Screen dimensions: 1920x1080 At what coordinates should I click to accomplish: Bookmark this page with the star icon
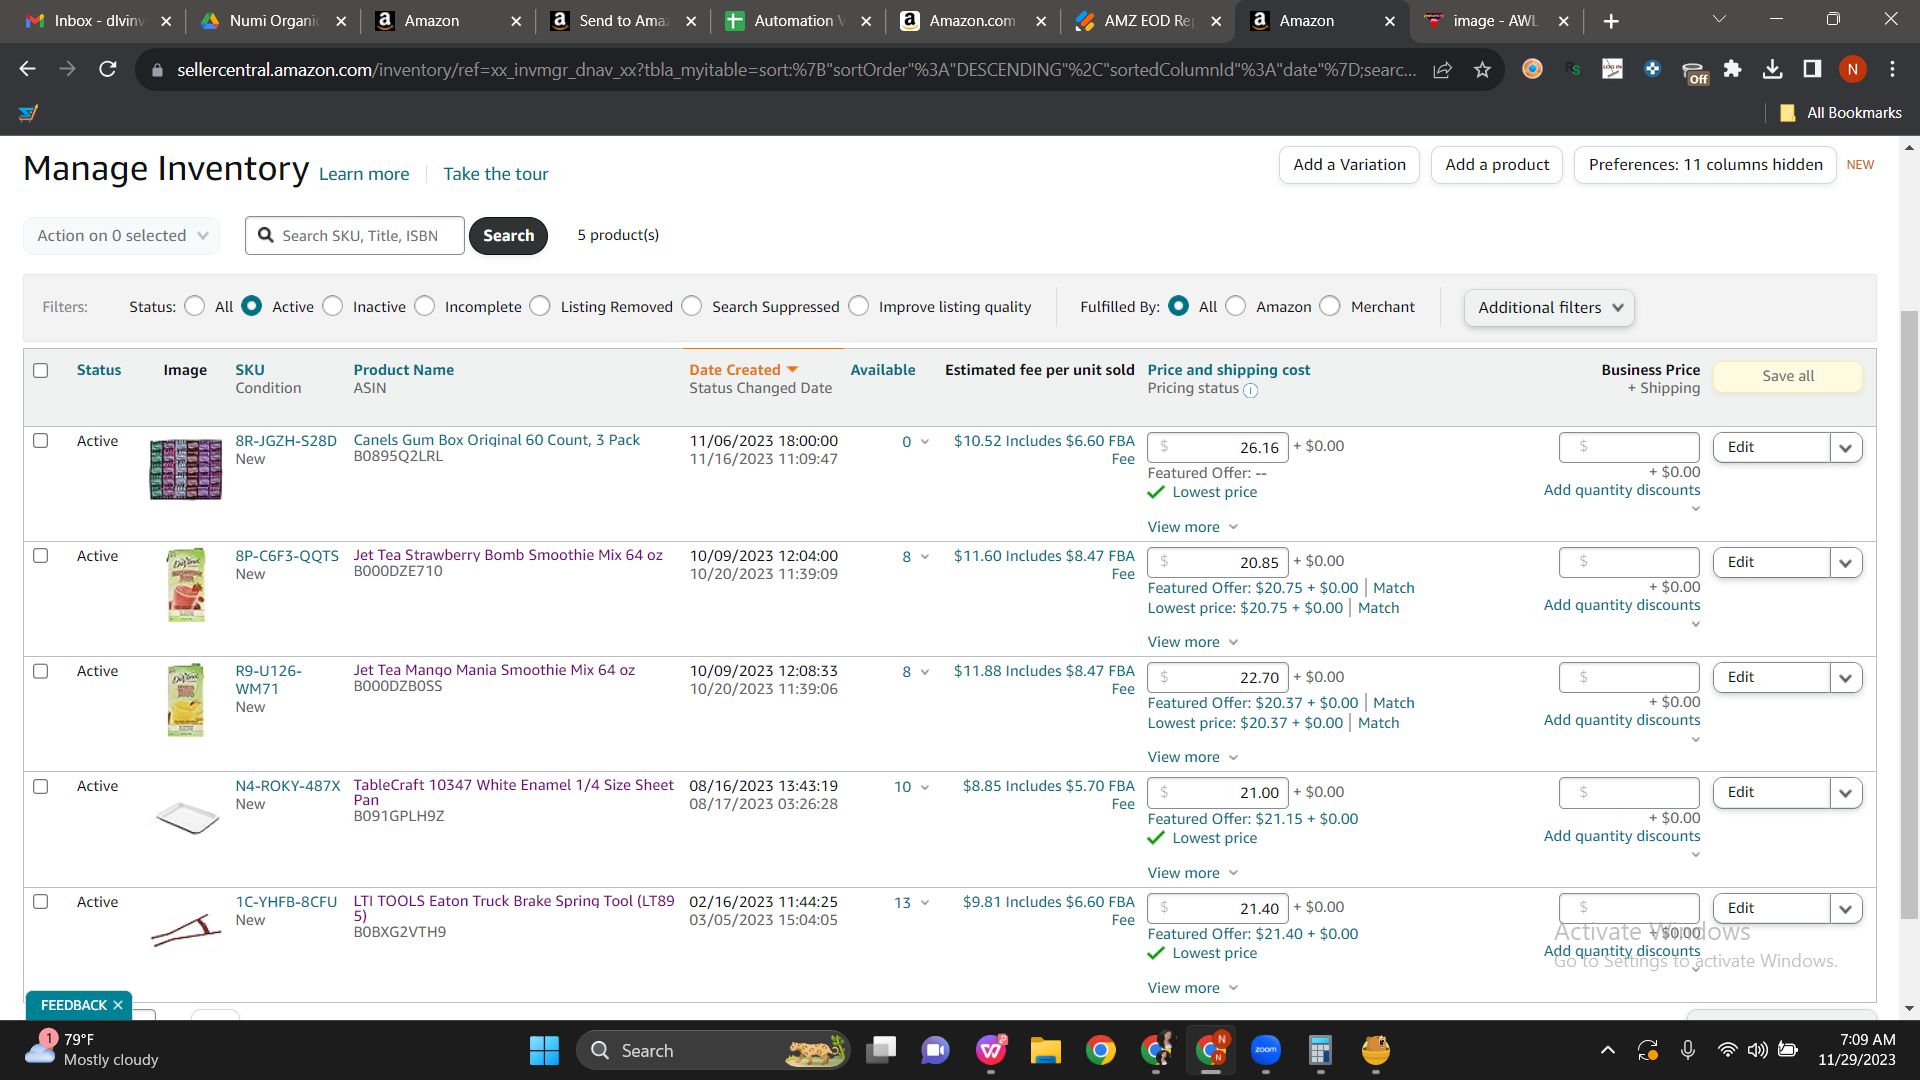tap(1482, 69)
